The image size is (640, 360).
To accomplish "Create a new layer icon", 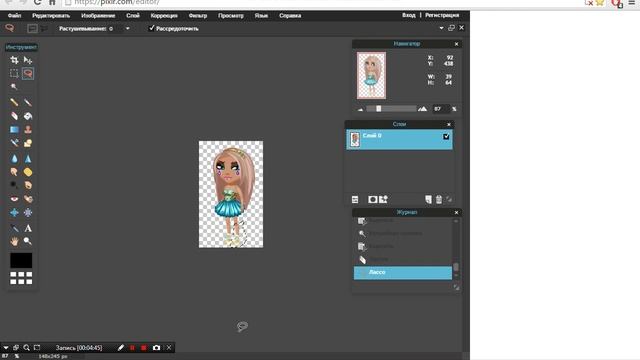I will tap(428, 199).
